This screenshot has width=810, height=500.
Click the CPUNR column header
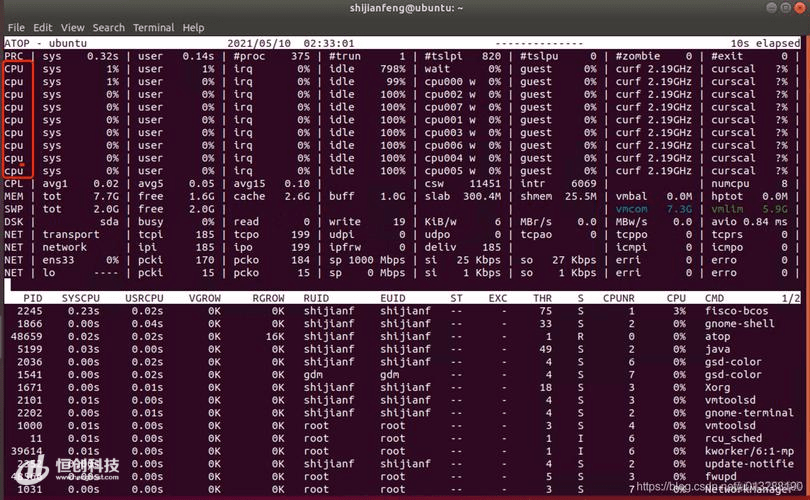click(x=619, y=298)
